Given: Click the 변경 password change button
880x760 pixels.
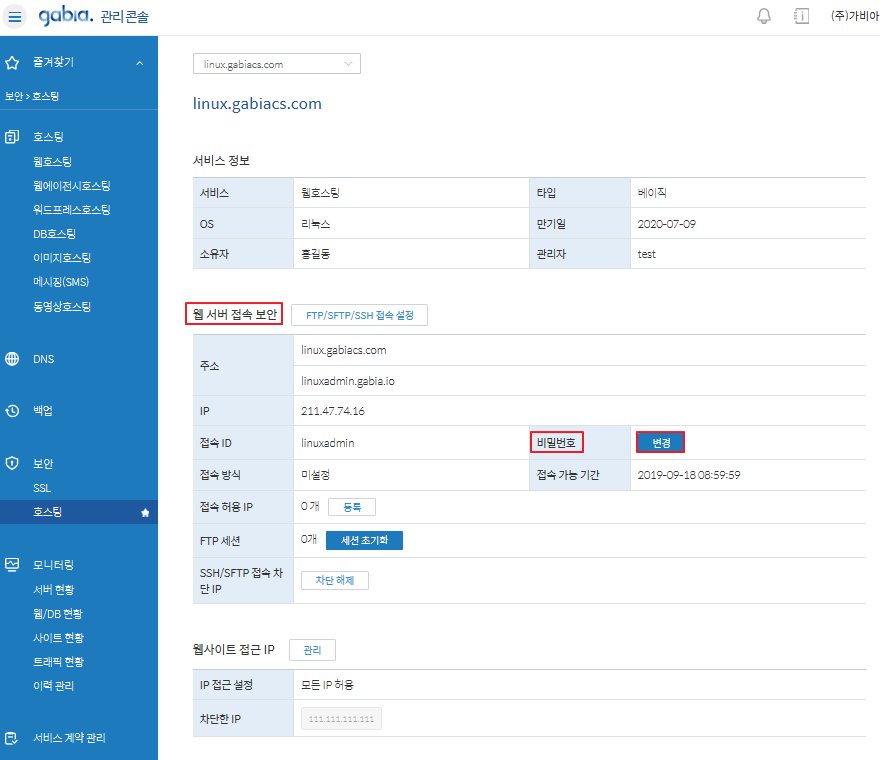Looking at the screenshot, I should point(660,443).
